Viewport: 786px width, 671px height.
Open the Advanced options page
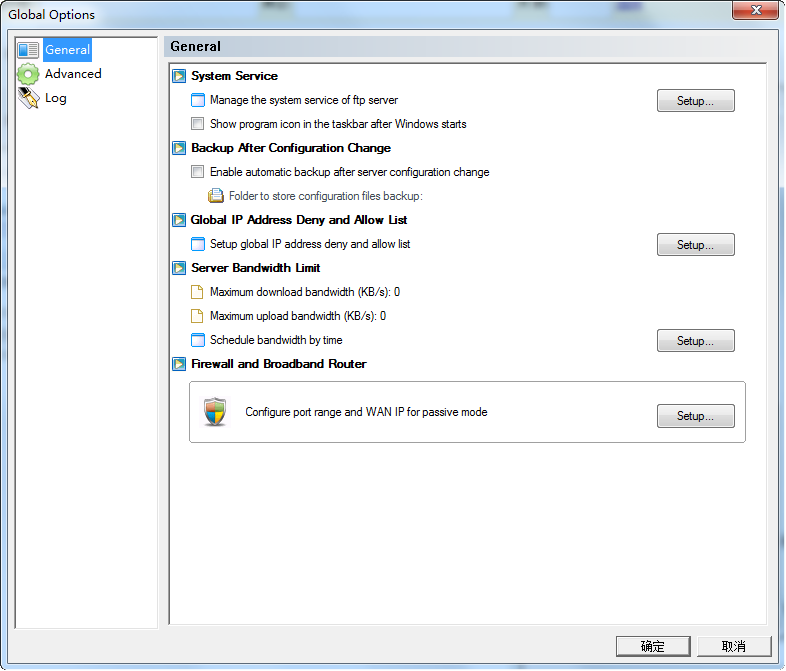(x=73, y=74)
